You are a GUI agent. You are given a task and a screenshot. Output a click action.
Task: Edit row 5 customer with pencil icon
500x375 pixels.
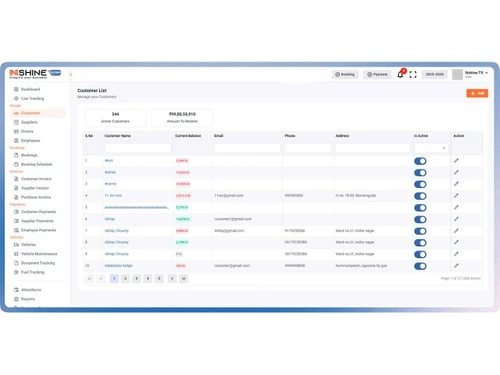pyautogui.click(x=456, y=207)
